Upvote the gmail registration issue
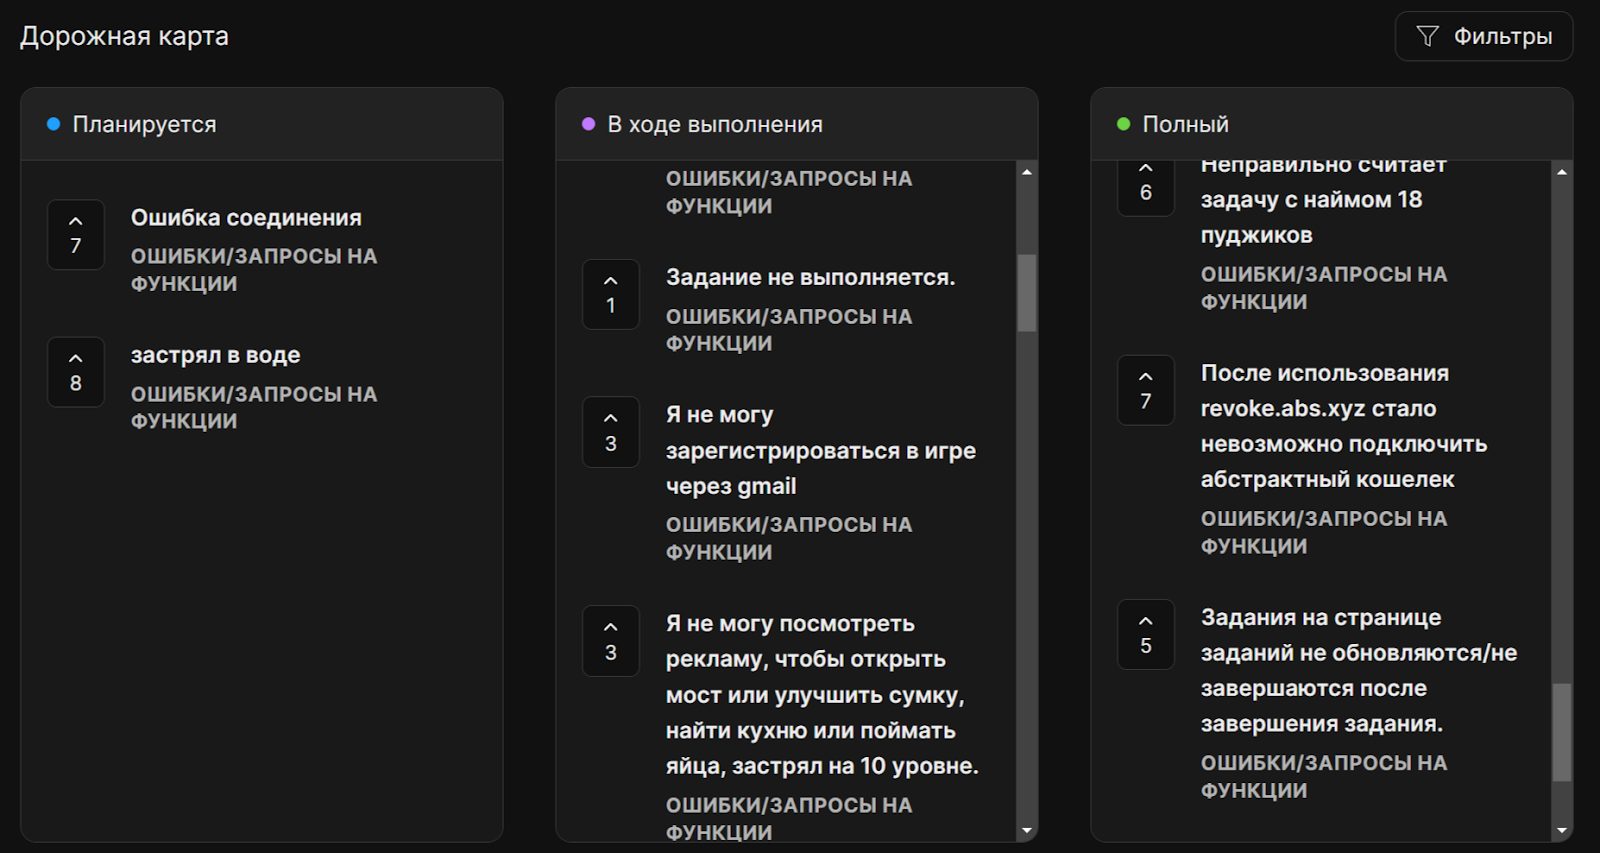The width and height of the screenshot is (1600, 853). pos(611,432)
